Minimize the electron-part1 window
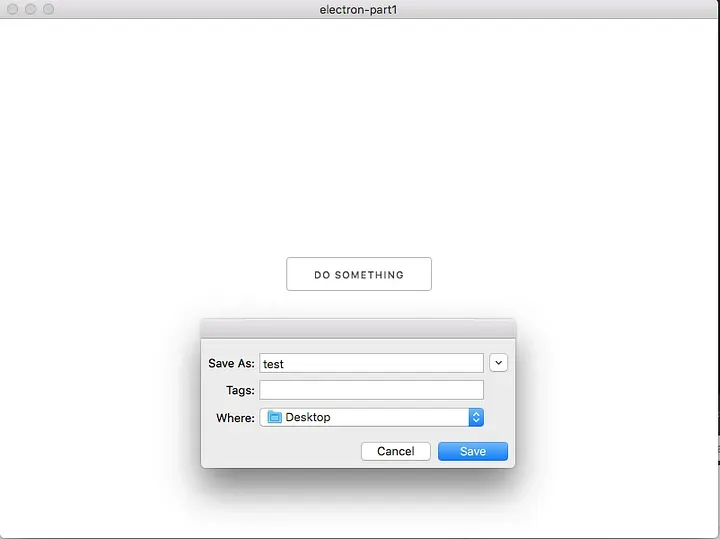The image size is (720, 539). (30, 9)
